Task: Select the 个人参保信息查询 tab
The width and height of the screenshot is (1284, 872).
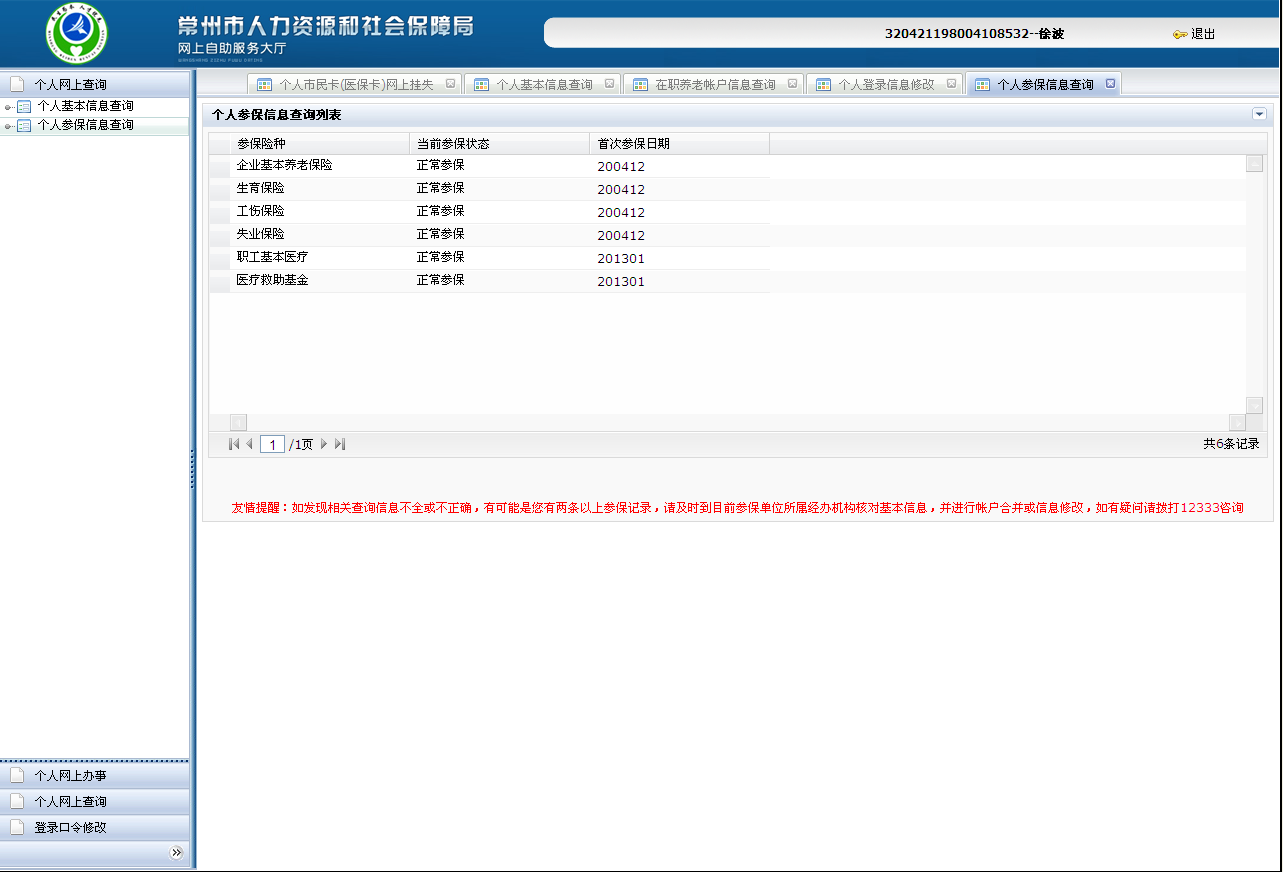Action: pos(1044,85)
